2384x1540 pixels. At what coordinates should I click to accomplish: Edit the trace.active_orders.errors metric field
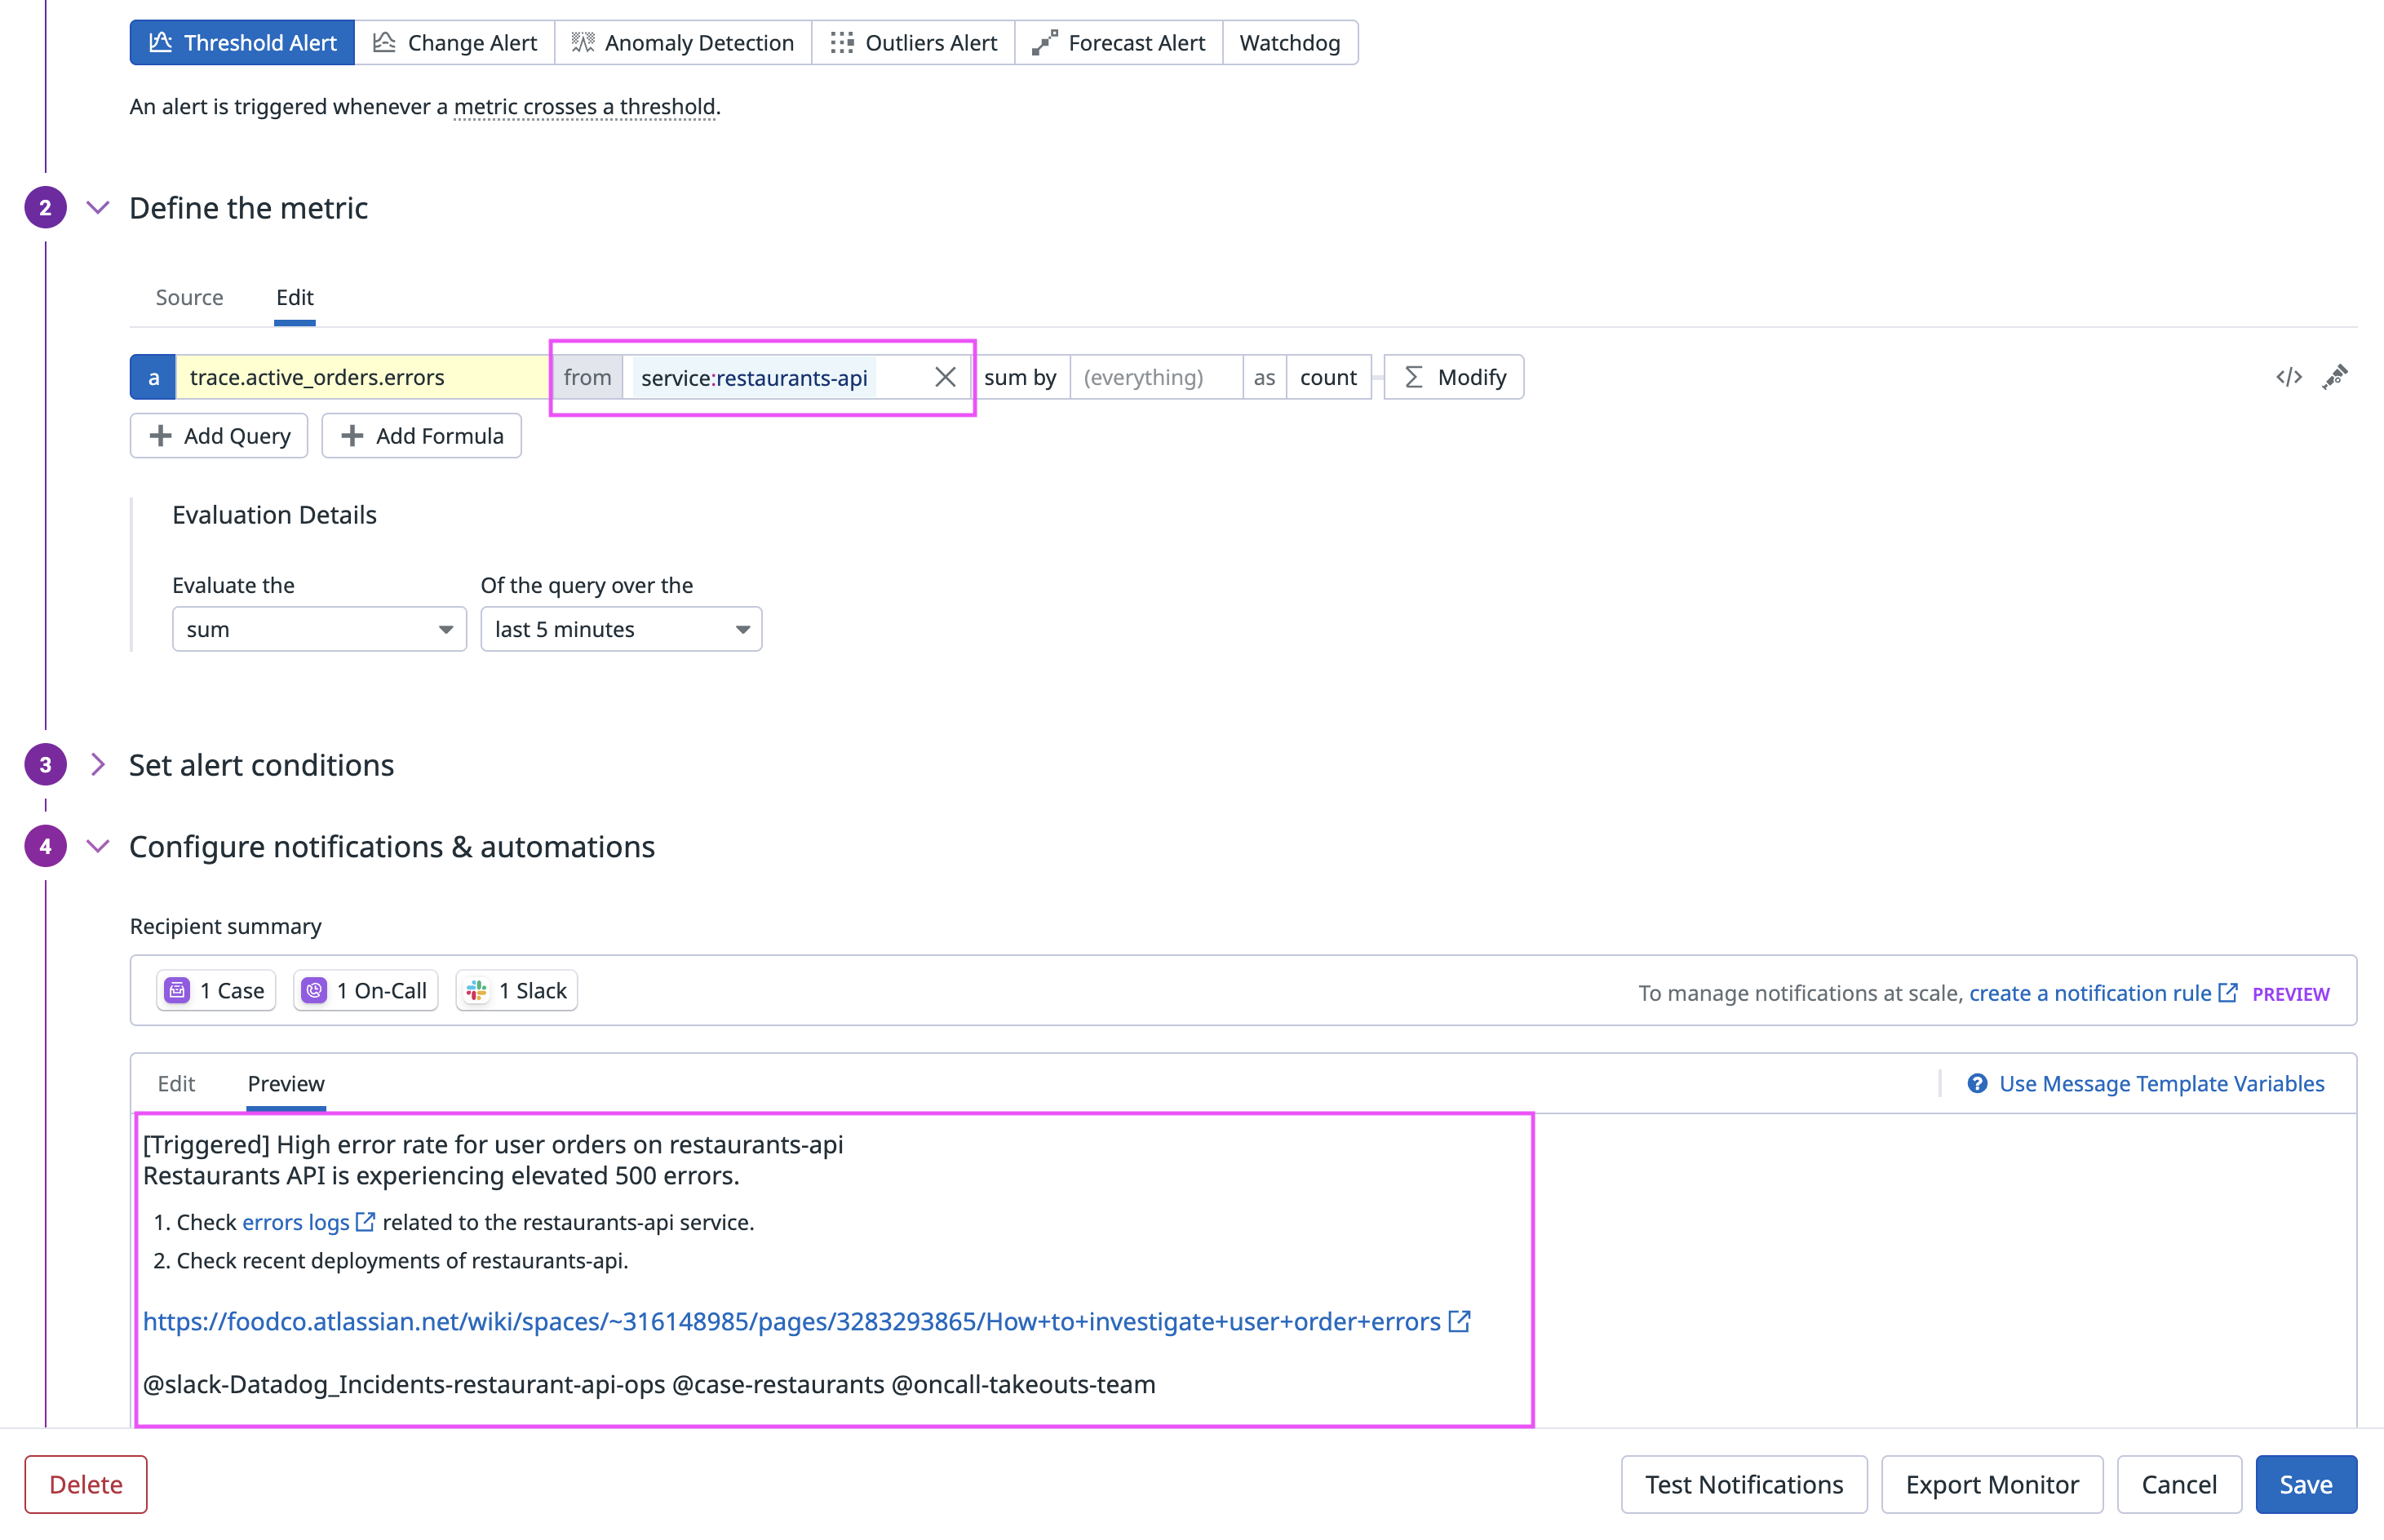(363, 377)
